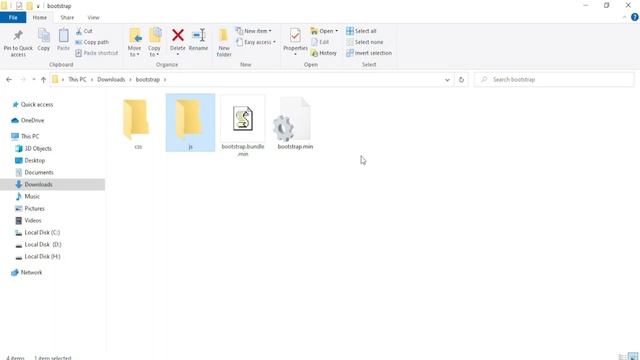
Task: Select the css folder
Action: (x=138, y=124)
